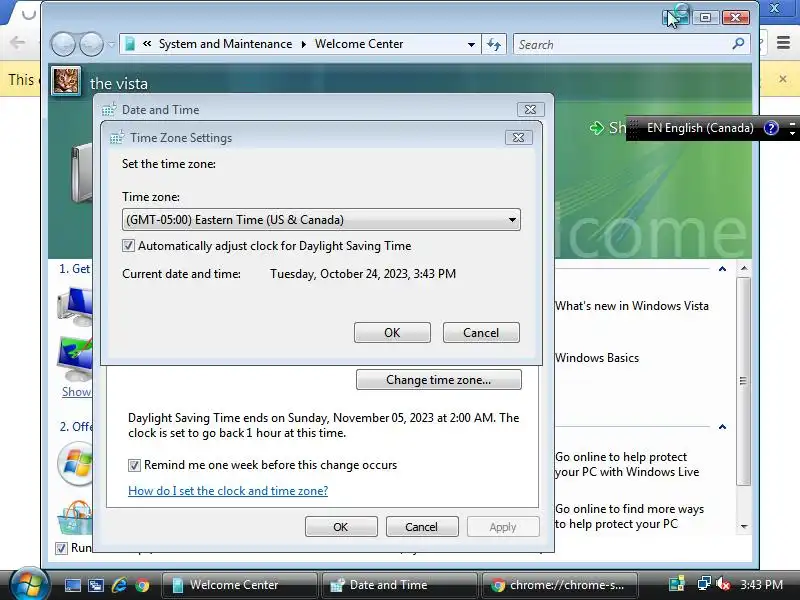Toggle Run at startup checkbox in Welcome Center

(61, 548)
